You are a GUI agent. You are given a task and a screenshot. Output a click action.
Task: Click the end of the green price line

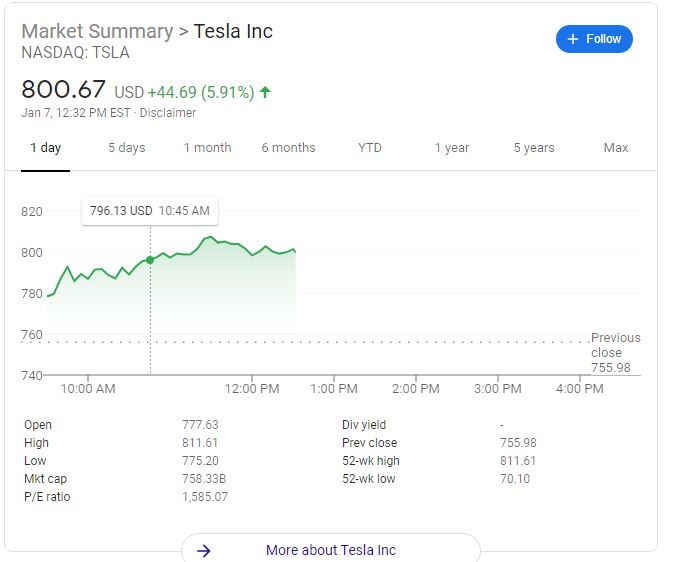point(295,250)
